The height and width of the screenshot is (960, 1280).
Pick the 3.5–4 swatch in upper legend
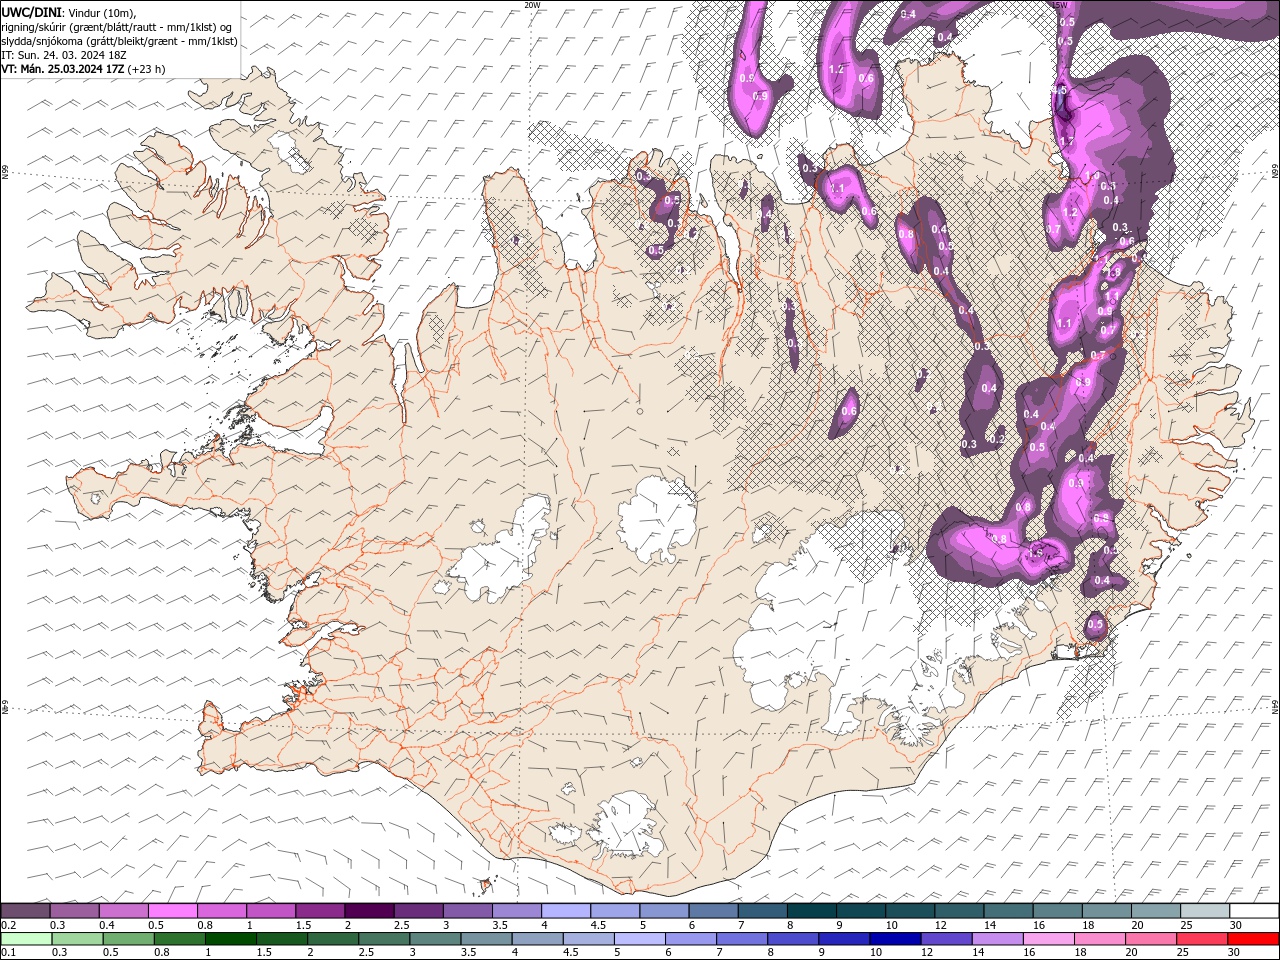(x=516, y=911)
